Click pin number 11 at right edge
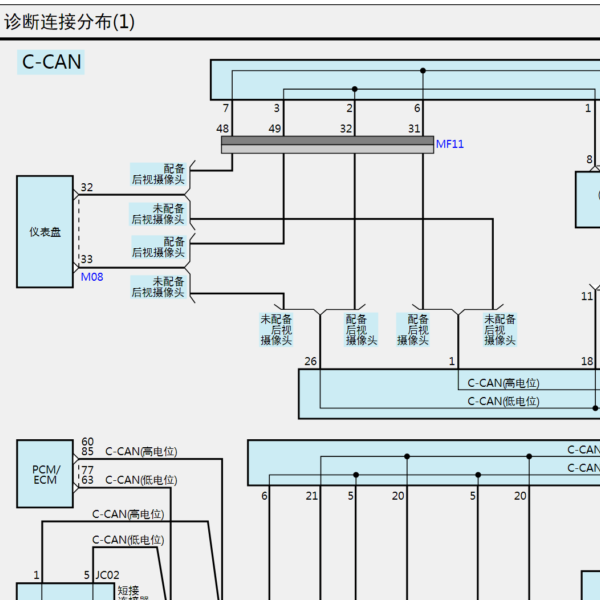600x600 pixels. 587,296
